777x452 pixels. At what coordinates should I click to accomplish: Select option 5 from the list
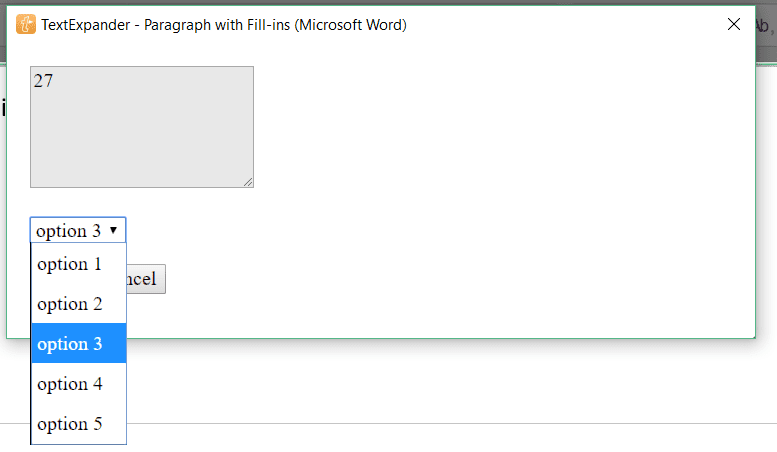tap(79, 424)
